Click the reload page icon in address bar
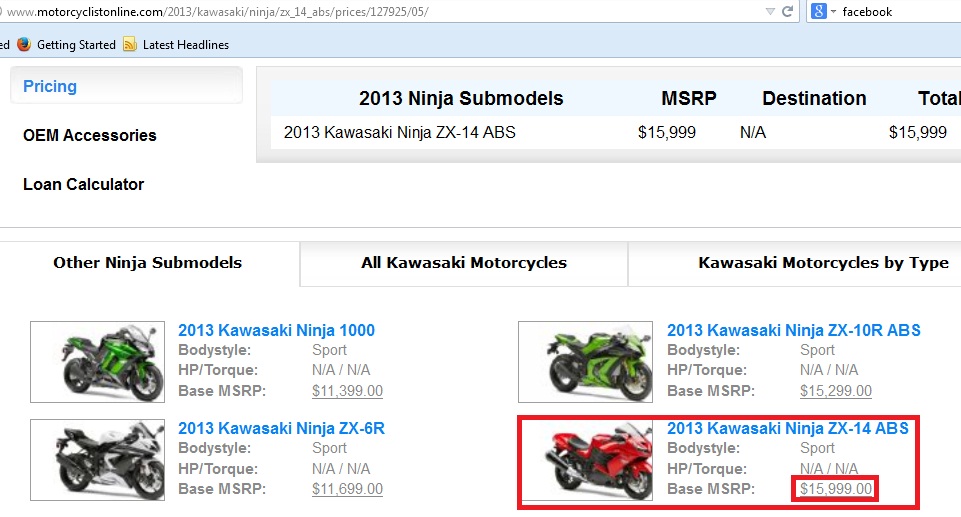961x517 pixels. pos(787,11)
